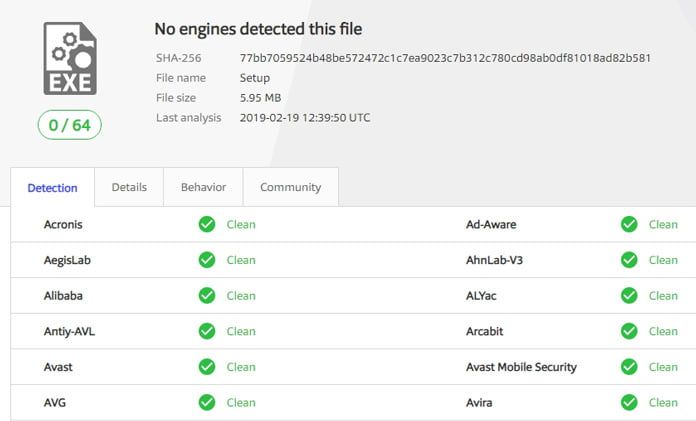Image resolution: width=696 pixels, height=421 pixels.
Task: Click the Acronis engine name
Action: (x=63, y=224)
